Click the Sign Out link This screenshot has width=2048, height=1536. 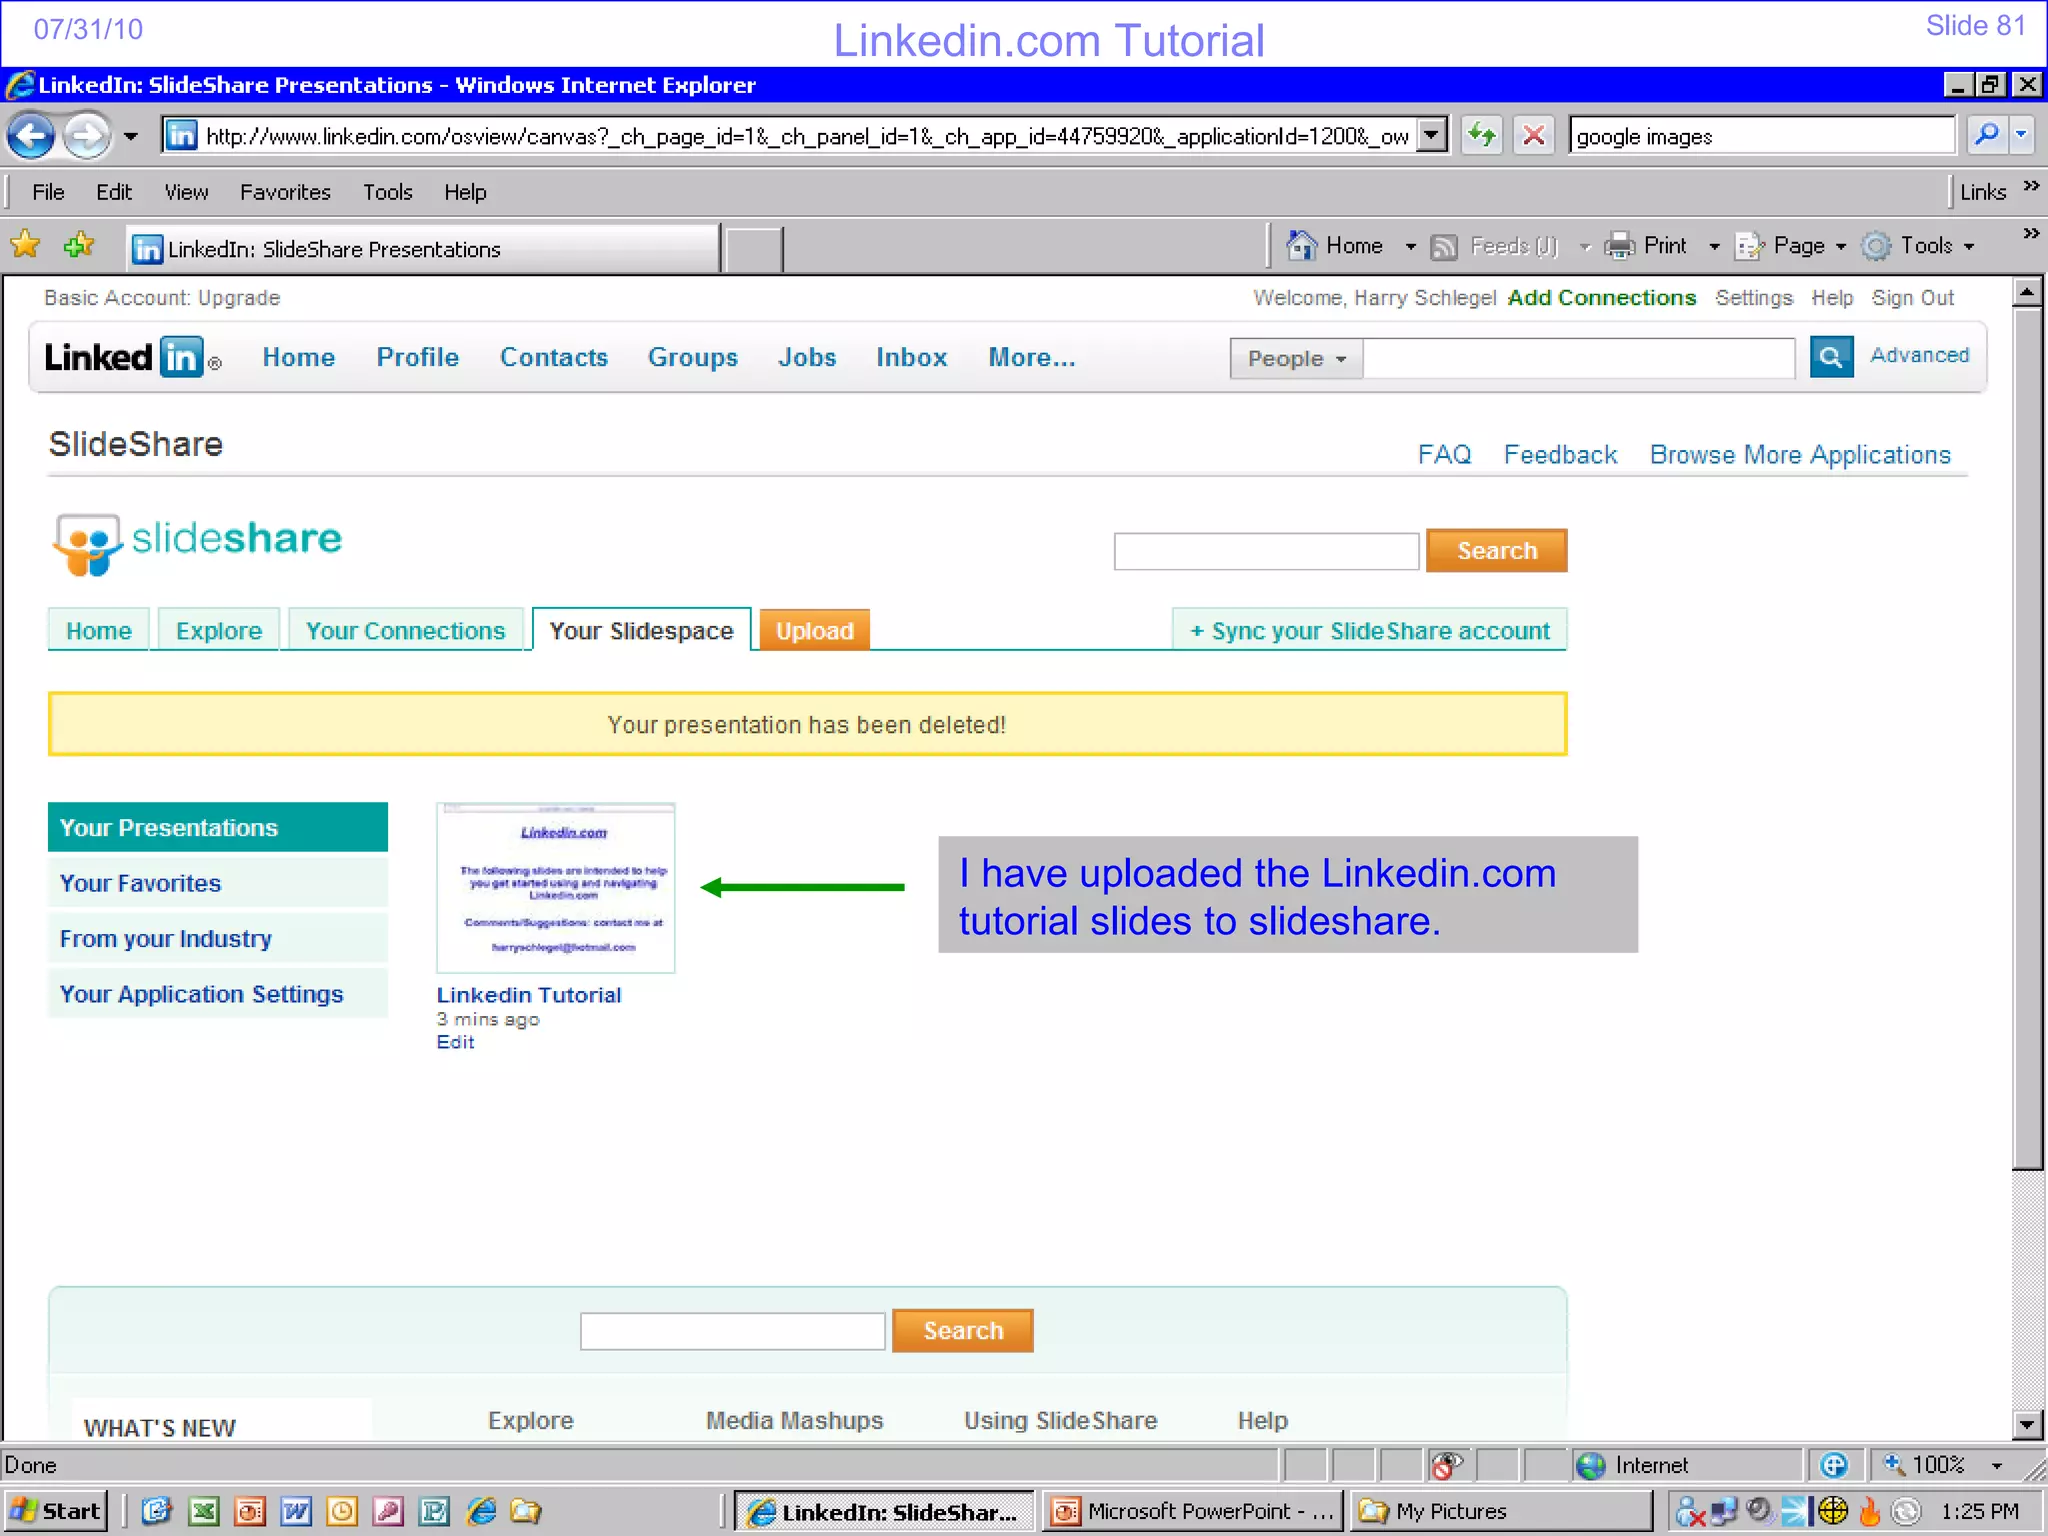[1912, 298]
